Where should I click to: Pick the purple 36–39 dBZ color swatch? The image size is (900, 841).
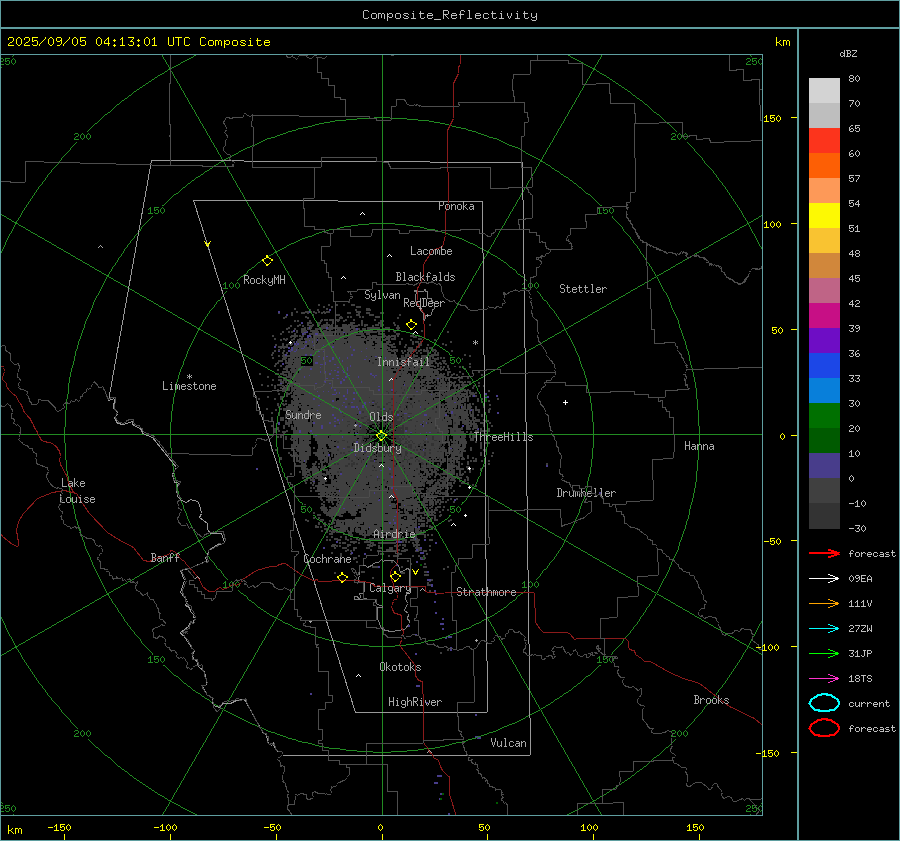coord(824,341)
